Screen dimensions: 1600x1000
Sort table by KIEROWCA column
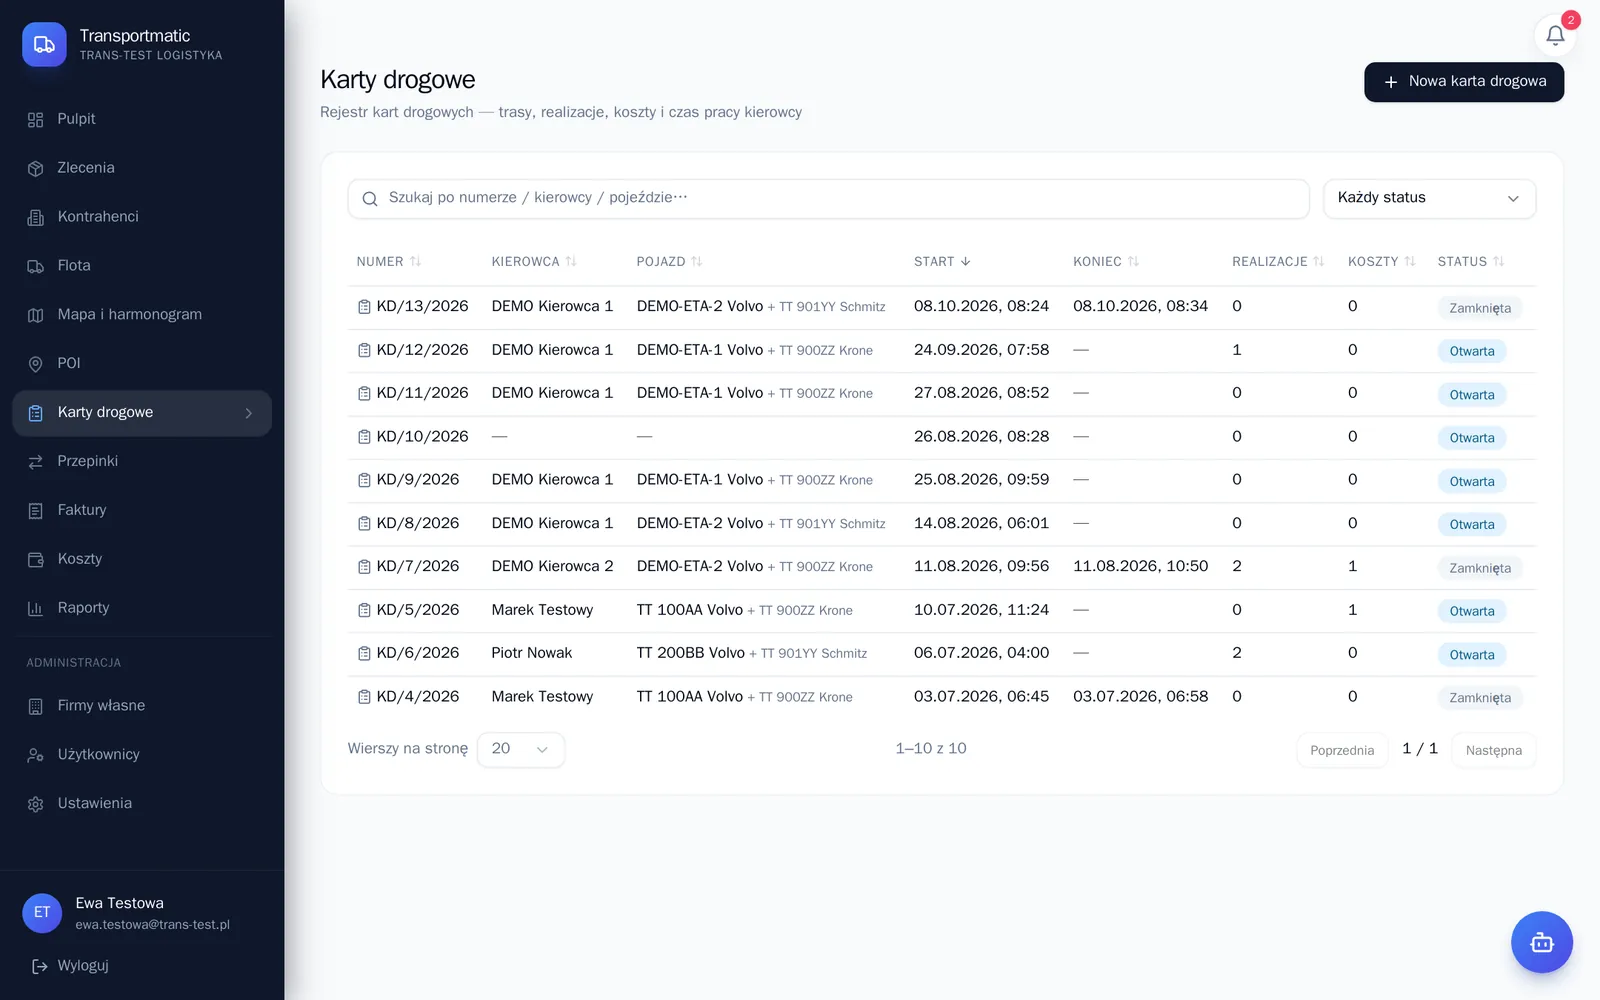[534, 262]
